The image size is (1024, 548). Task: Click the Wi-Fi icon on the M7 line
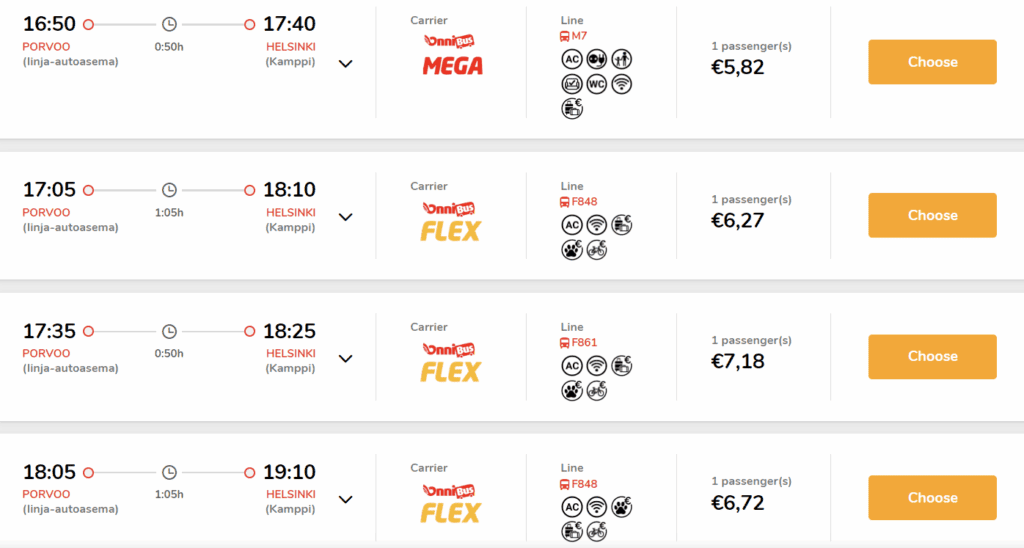point(621,84)
